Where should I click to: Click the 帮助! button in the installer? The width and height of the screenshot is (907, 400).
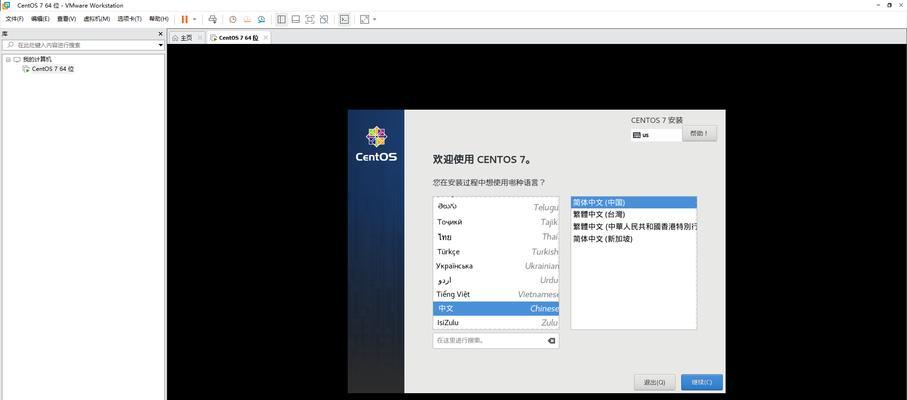[x=699, y=134]
